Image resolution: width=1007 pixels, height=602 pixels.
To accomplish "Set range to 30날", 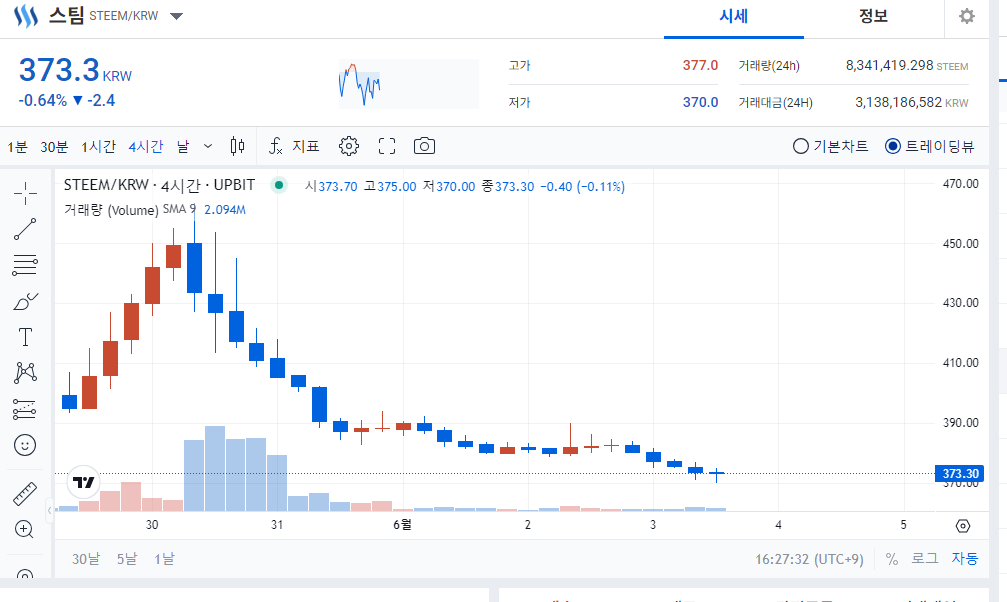I will [86, 559].
